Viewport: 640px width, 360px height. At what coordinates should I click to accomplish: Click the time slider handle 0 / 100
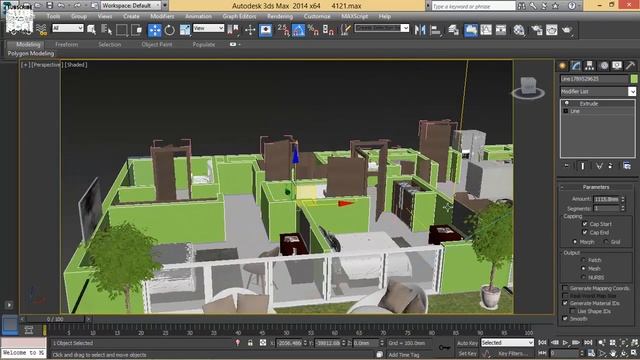point(55,319)
